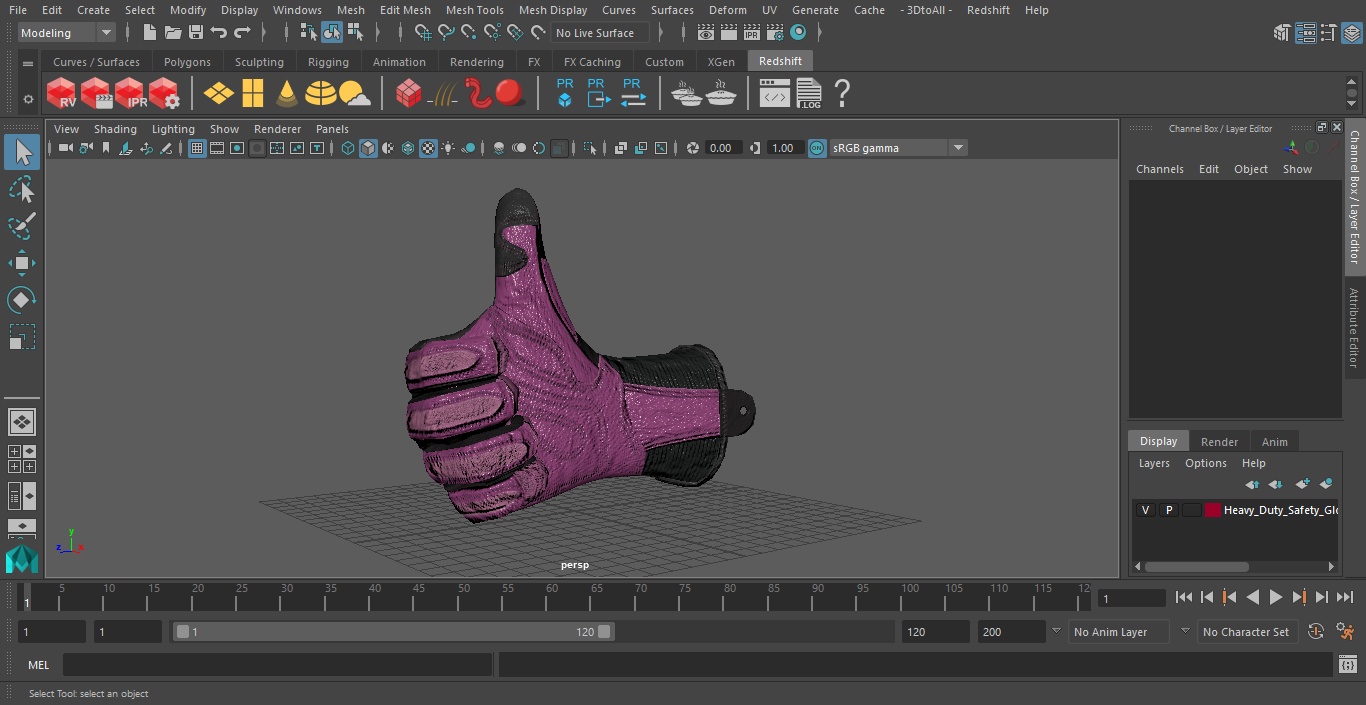Activate the Paint selection tool

point(22,226)
